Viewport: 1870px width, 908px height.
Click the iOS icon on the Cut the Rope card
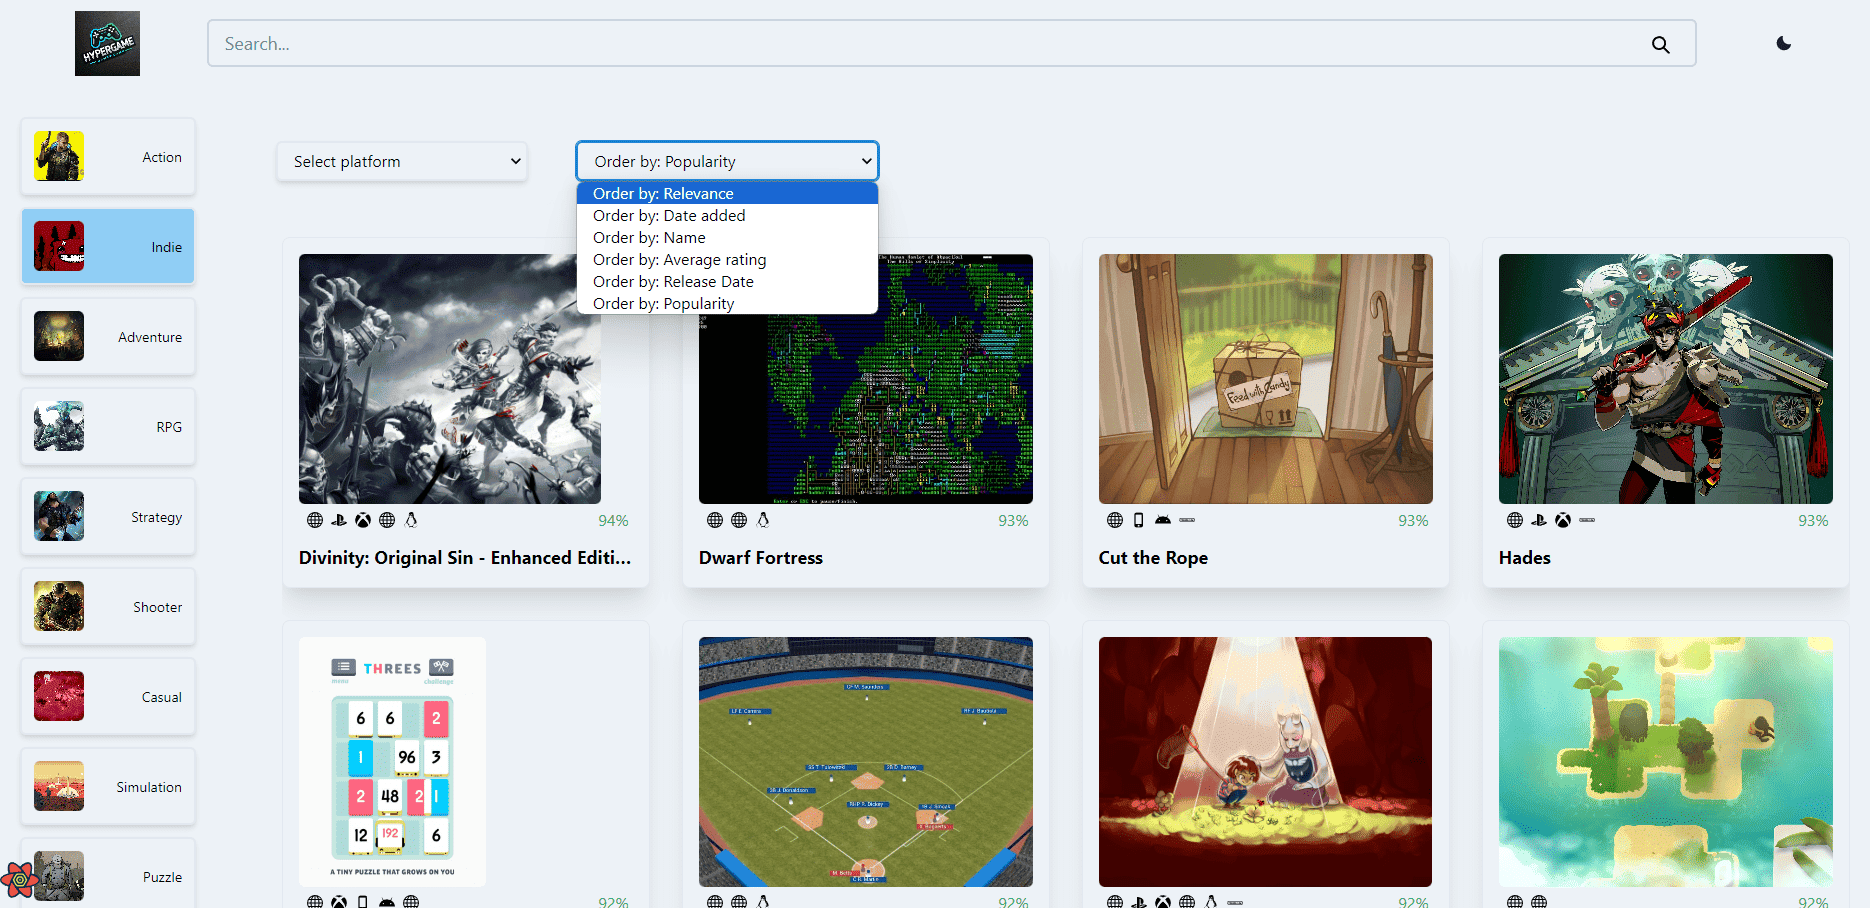[x=1138, y=520]
